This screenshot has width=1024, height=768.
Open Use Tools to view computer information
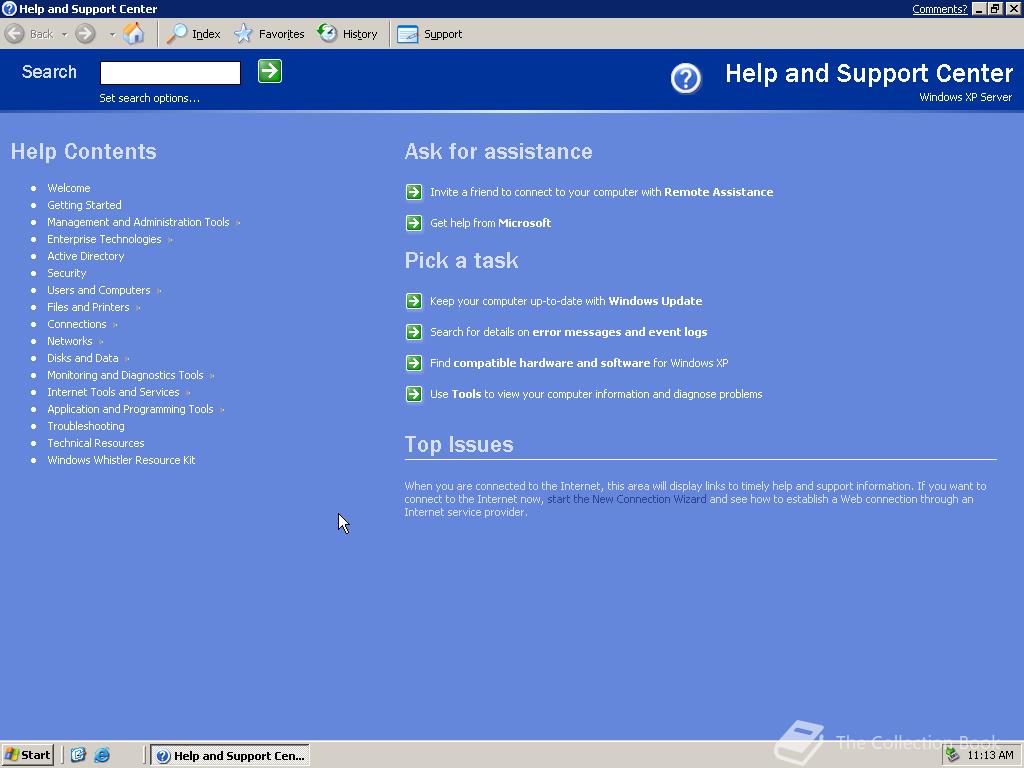[596, 394]
